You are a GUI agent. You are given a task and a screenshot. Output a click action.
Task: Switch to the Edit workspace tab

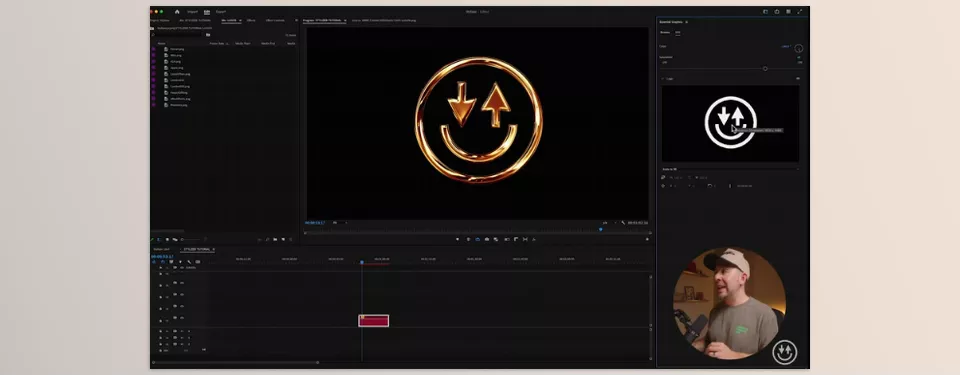(x=207, y=12)
